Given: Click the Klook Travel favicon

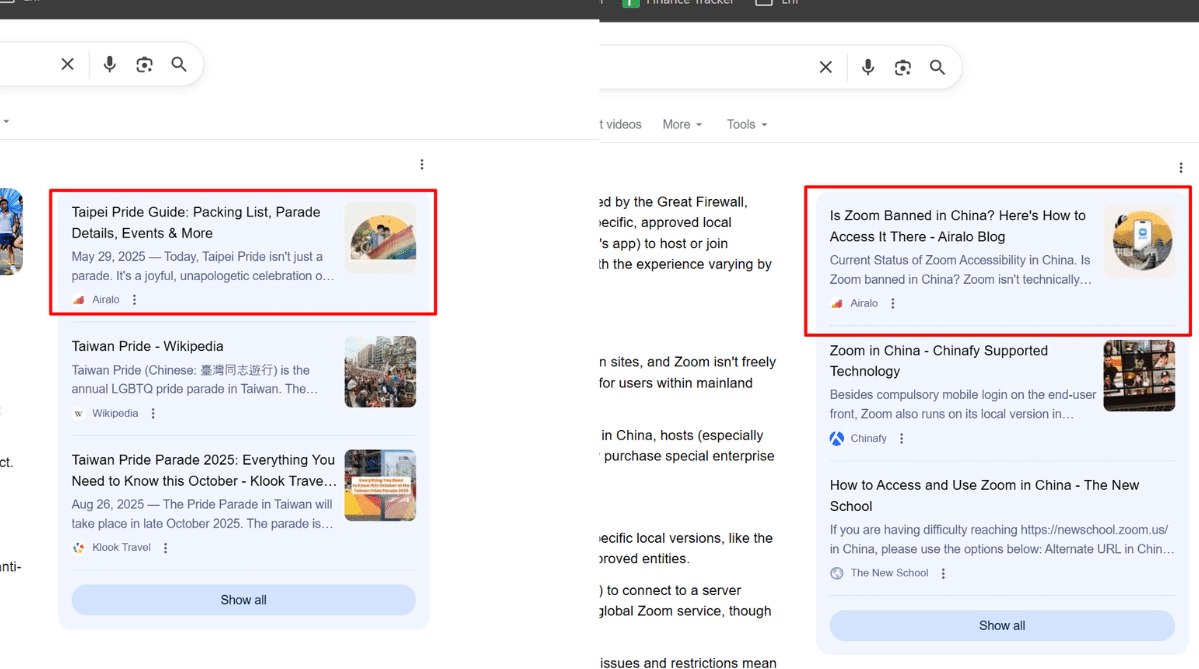Looking at the screenshot, I should [79, 547].
